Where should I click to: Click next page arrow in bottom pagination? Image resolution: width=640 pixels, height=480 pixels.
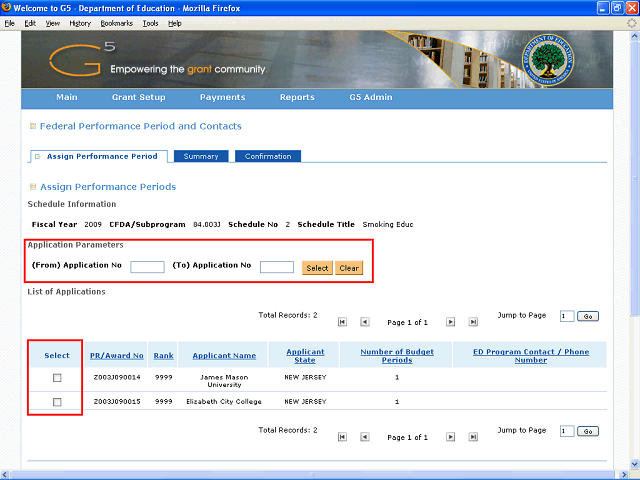[450, 437]
